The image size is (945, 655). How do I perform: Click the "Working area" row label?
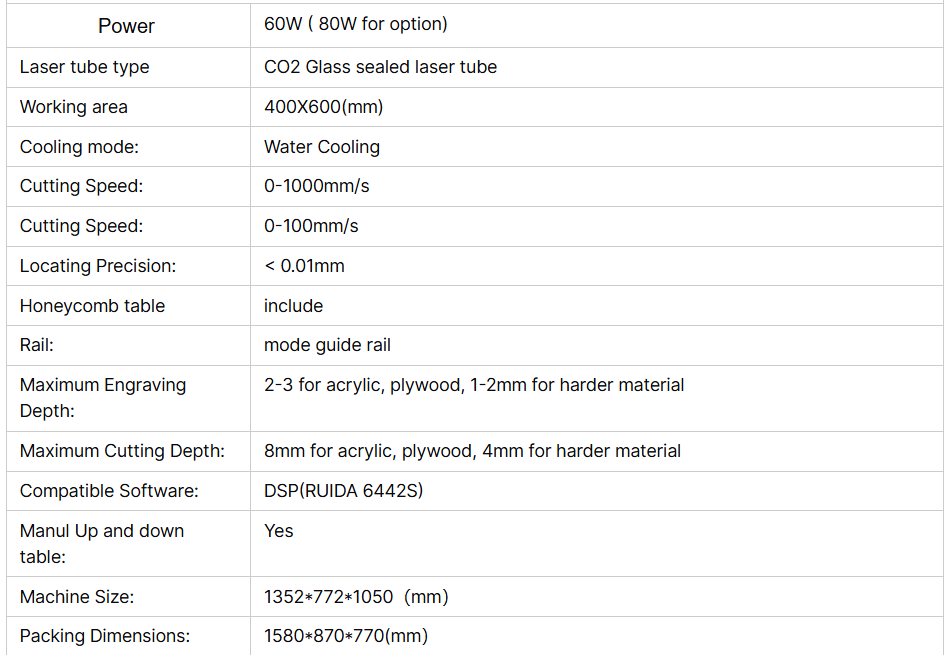pyautogui.click(x=74, y=107)
